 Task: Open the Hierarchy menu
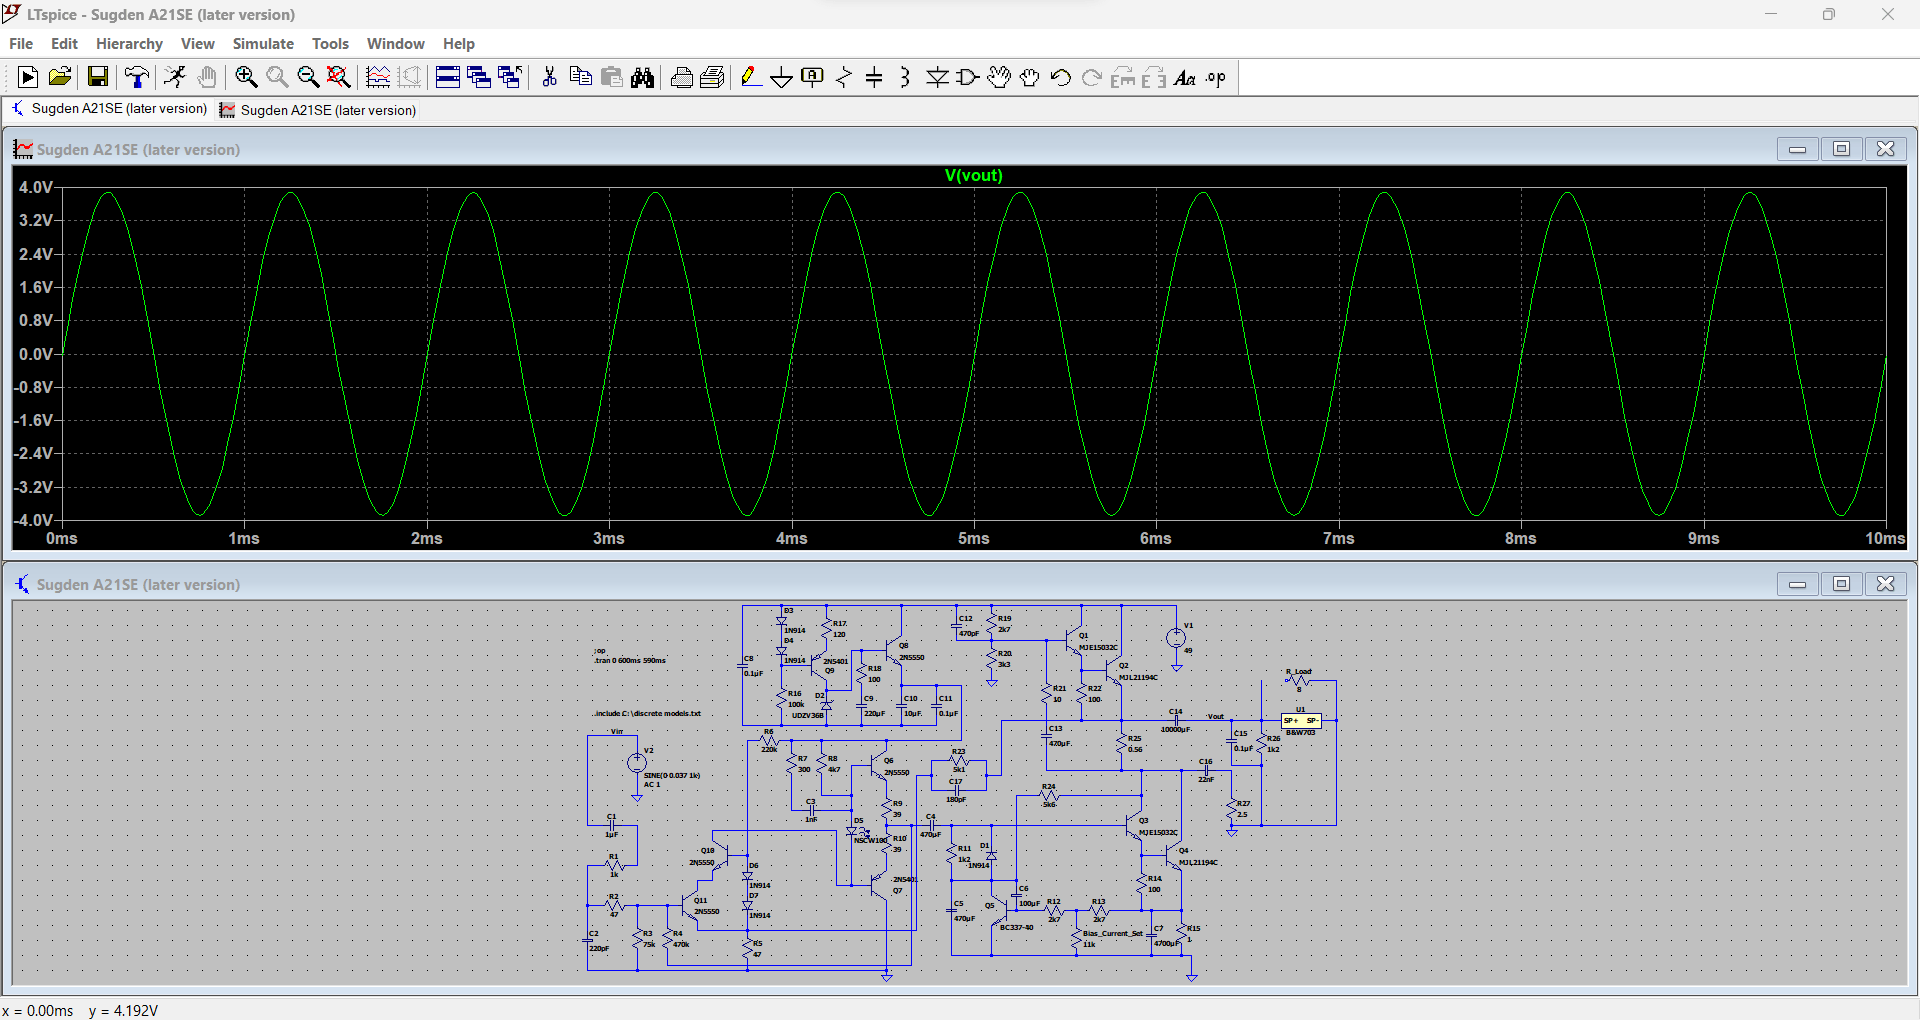click(x=129, y=44)
